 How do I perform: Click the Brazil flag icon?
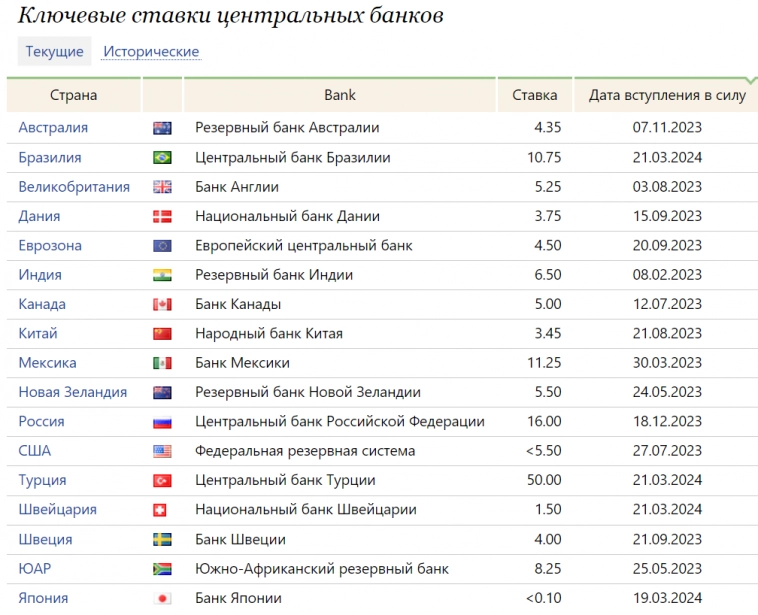[162, 158]
